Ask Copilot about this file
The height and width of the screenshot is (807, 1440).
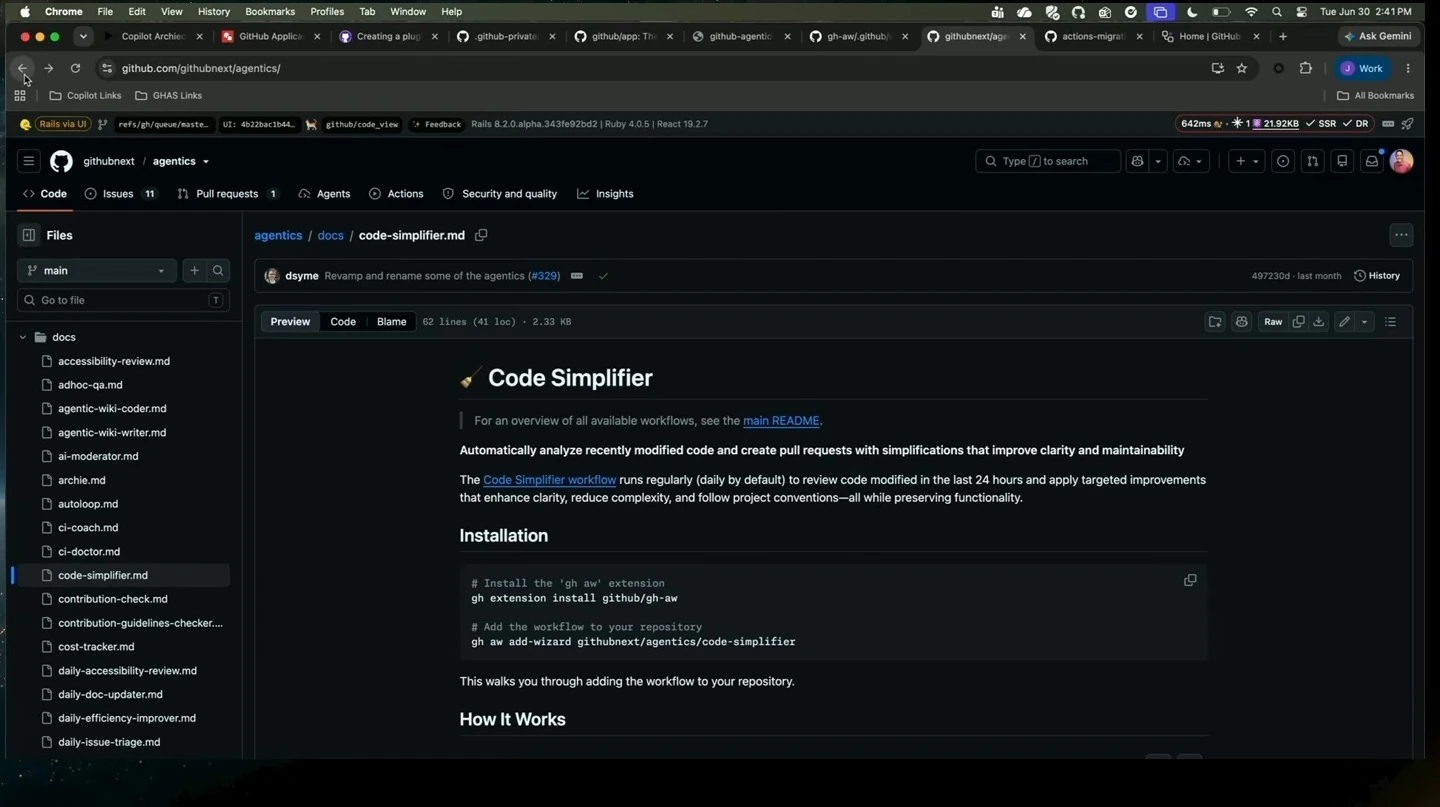(x=1242, y=322)
